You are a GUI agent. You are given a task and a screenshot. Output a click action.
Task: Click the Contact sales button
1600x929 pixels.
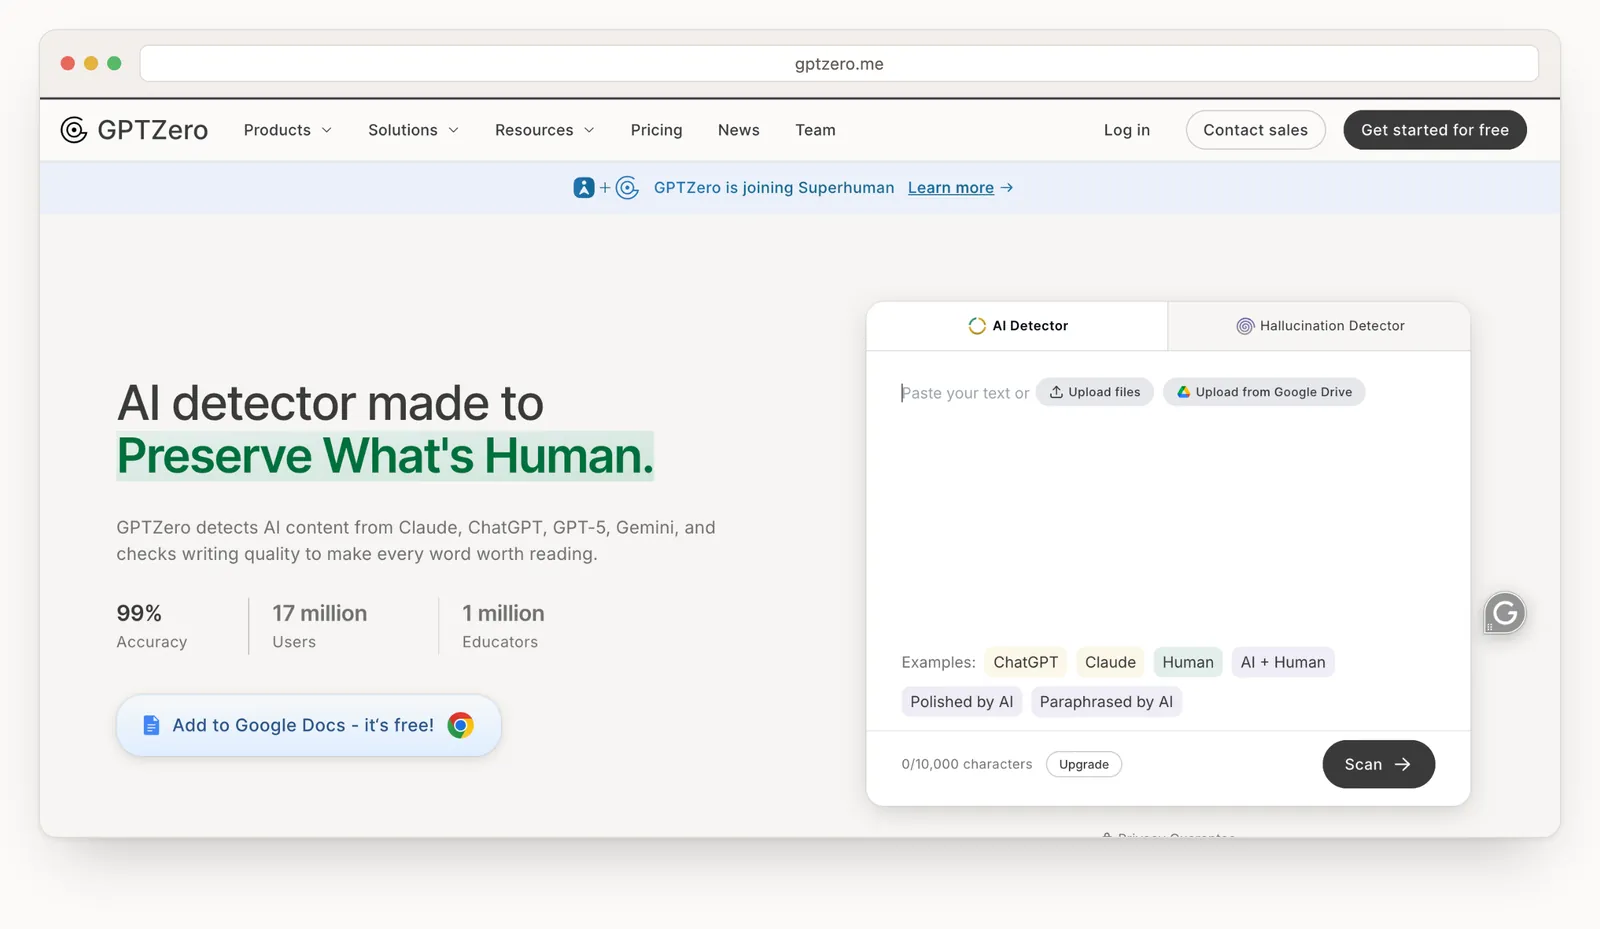1255,130
